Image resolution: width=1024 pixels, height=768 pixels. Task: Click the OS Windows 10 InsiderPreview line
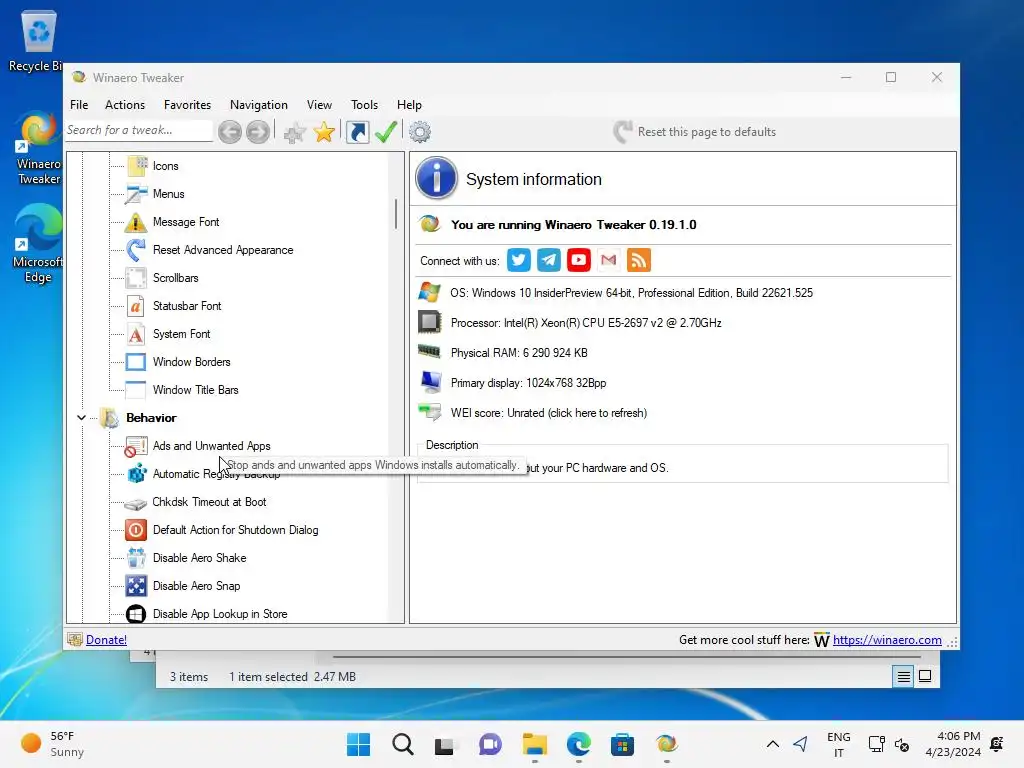(631, 293)
